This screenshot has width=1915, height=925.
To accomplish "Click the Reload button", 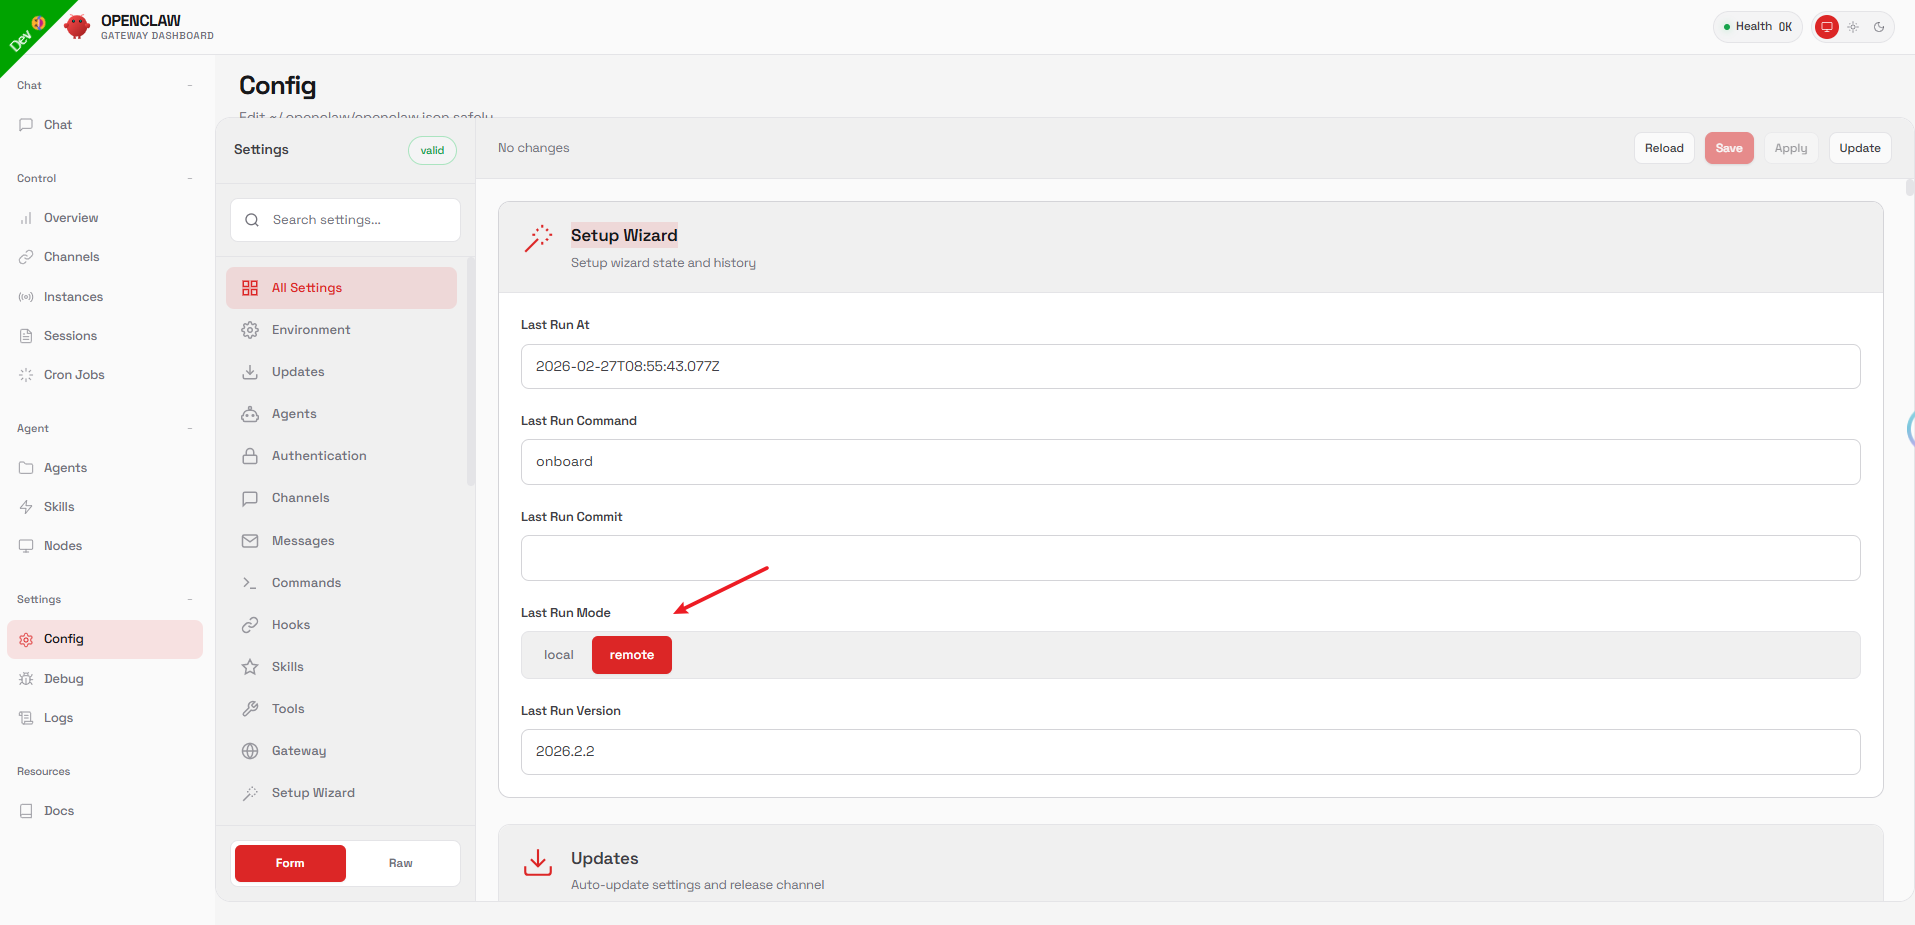I will tap(1663, 148).
